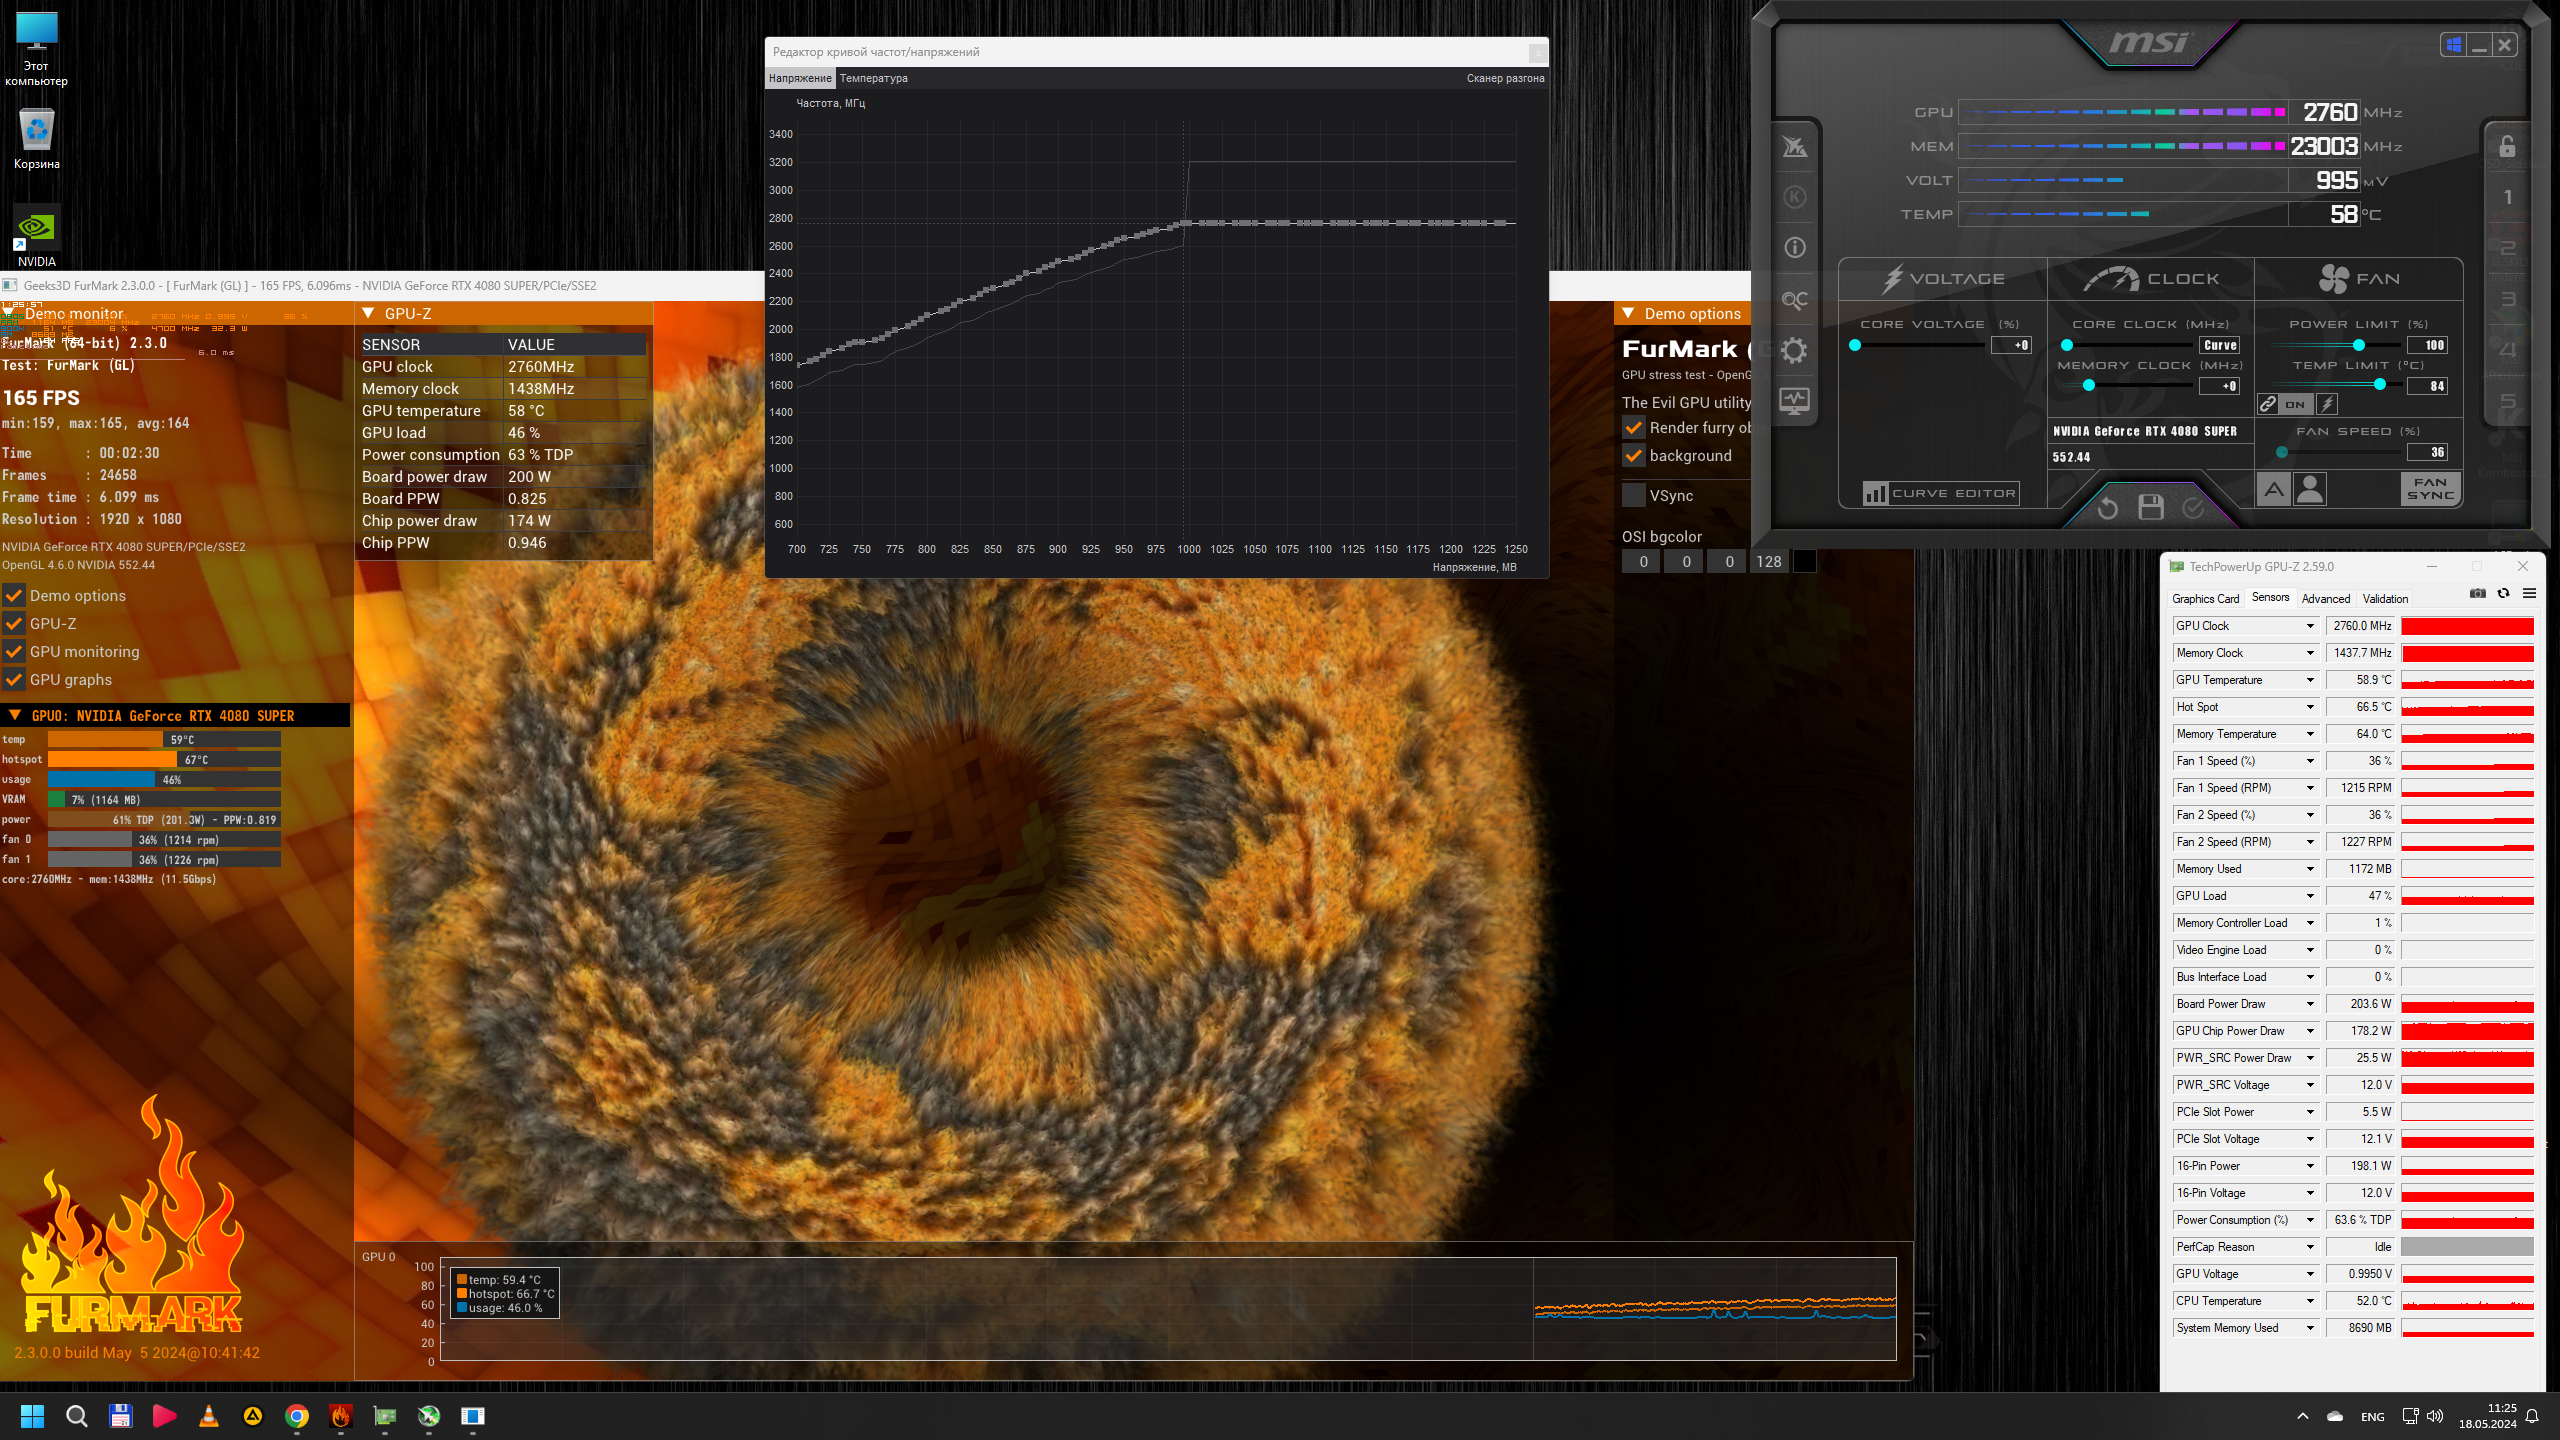Click the save profile floppy icon
Viewport: 2560px width, 1440px height.
tap(2150, 507)
